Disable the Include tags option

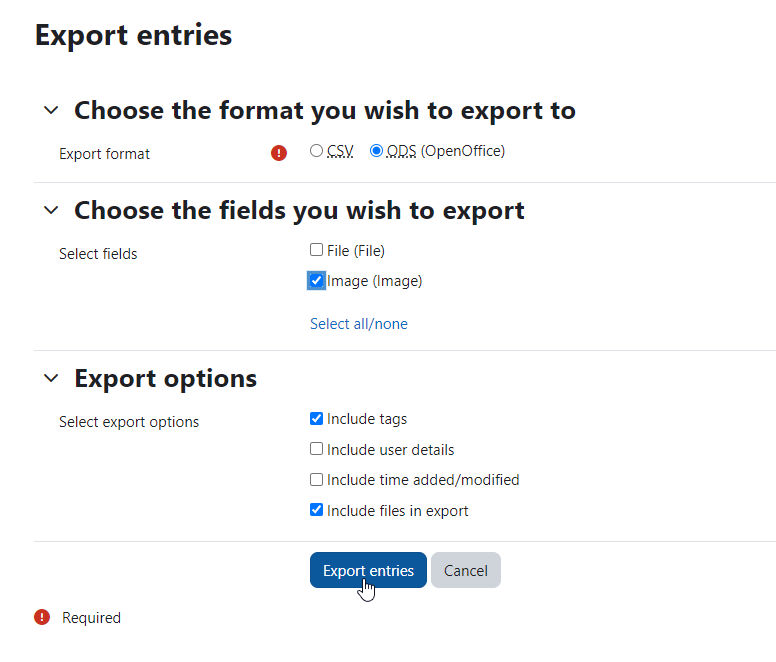tap(316, 419)
